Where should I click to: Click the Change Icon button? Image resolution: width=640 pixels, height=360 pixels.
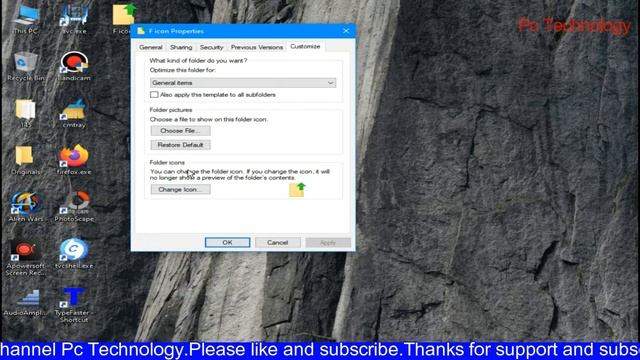coord(180,189)
